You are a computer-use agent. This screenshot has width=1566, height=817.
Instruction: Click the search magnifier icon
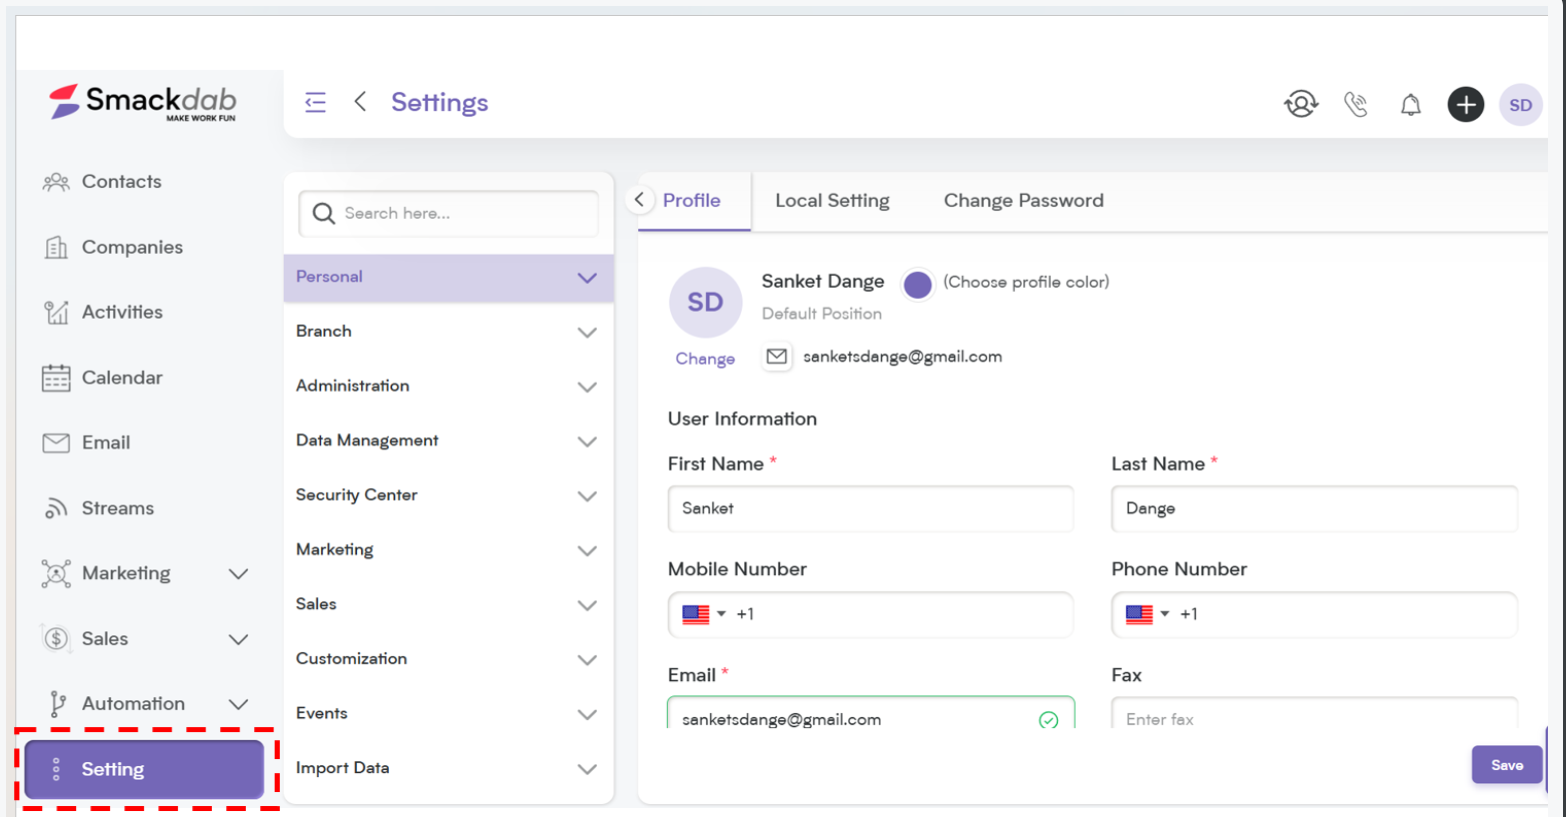[323, 214]
